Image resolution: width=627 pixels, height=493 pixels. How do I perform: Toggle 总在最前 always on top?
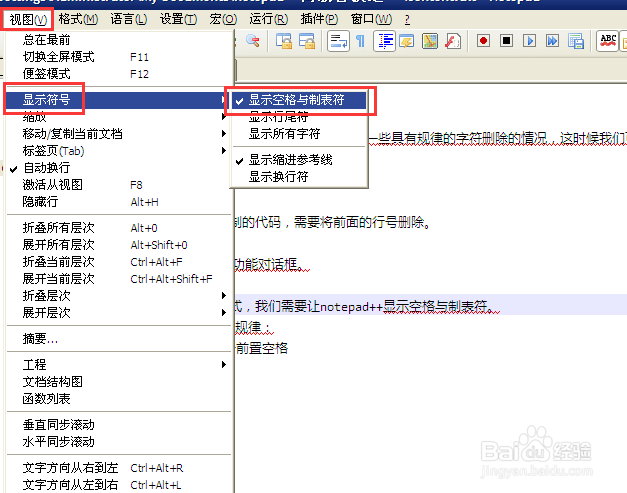point(119,40)
